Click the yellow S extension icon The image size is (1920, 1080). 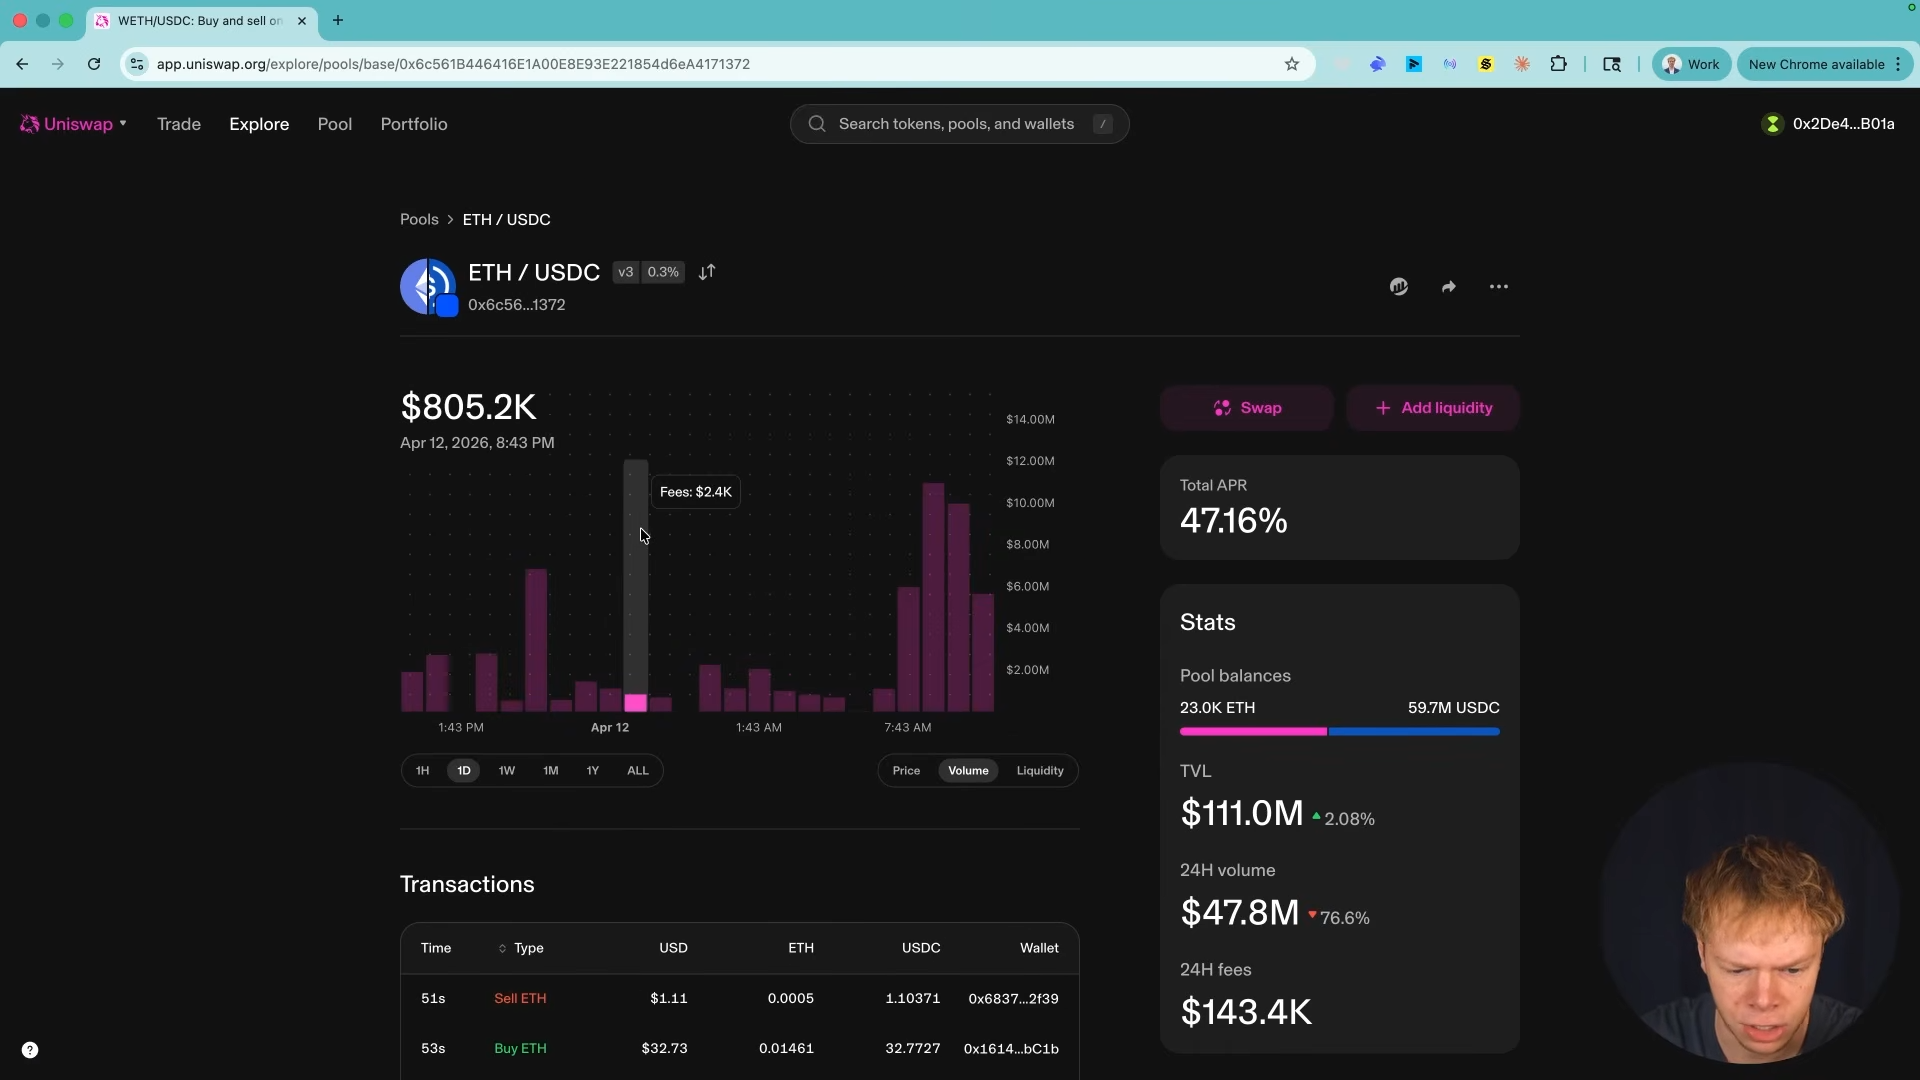coord(1486,64)
